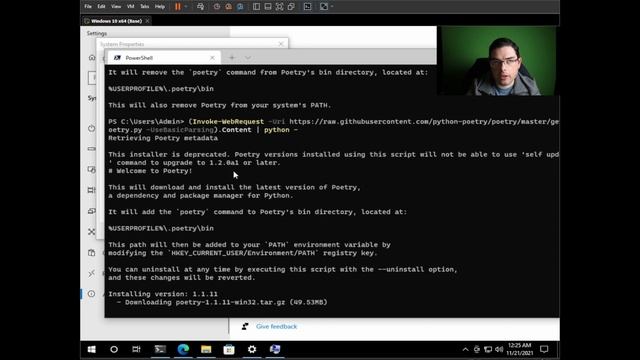Open Microsoft Store from taskbar
This screenshot has width=640, height=360.
pos(229,349)
